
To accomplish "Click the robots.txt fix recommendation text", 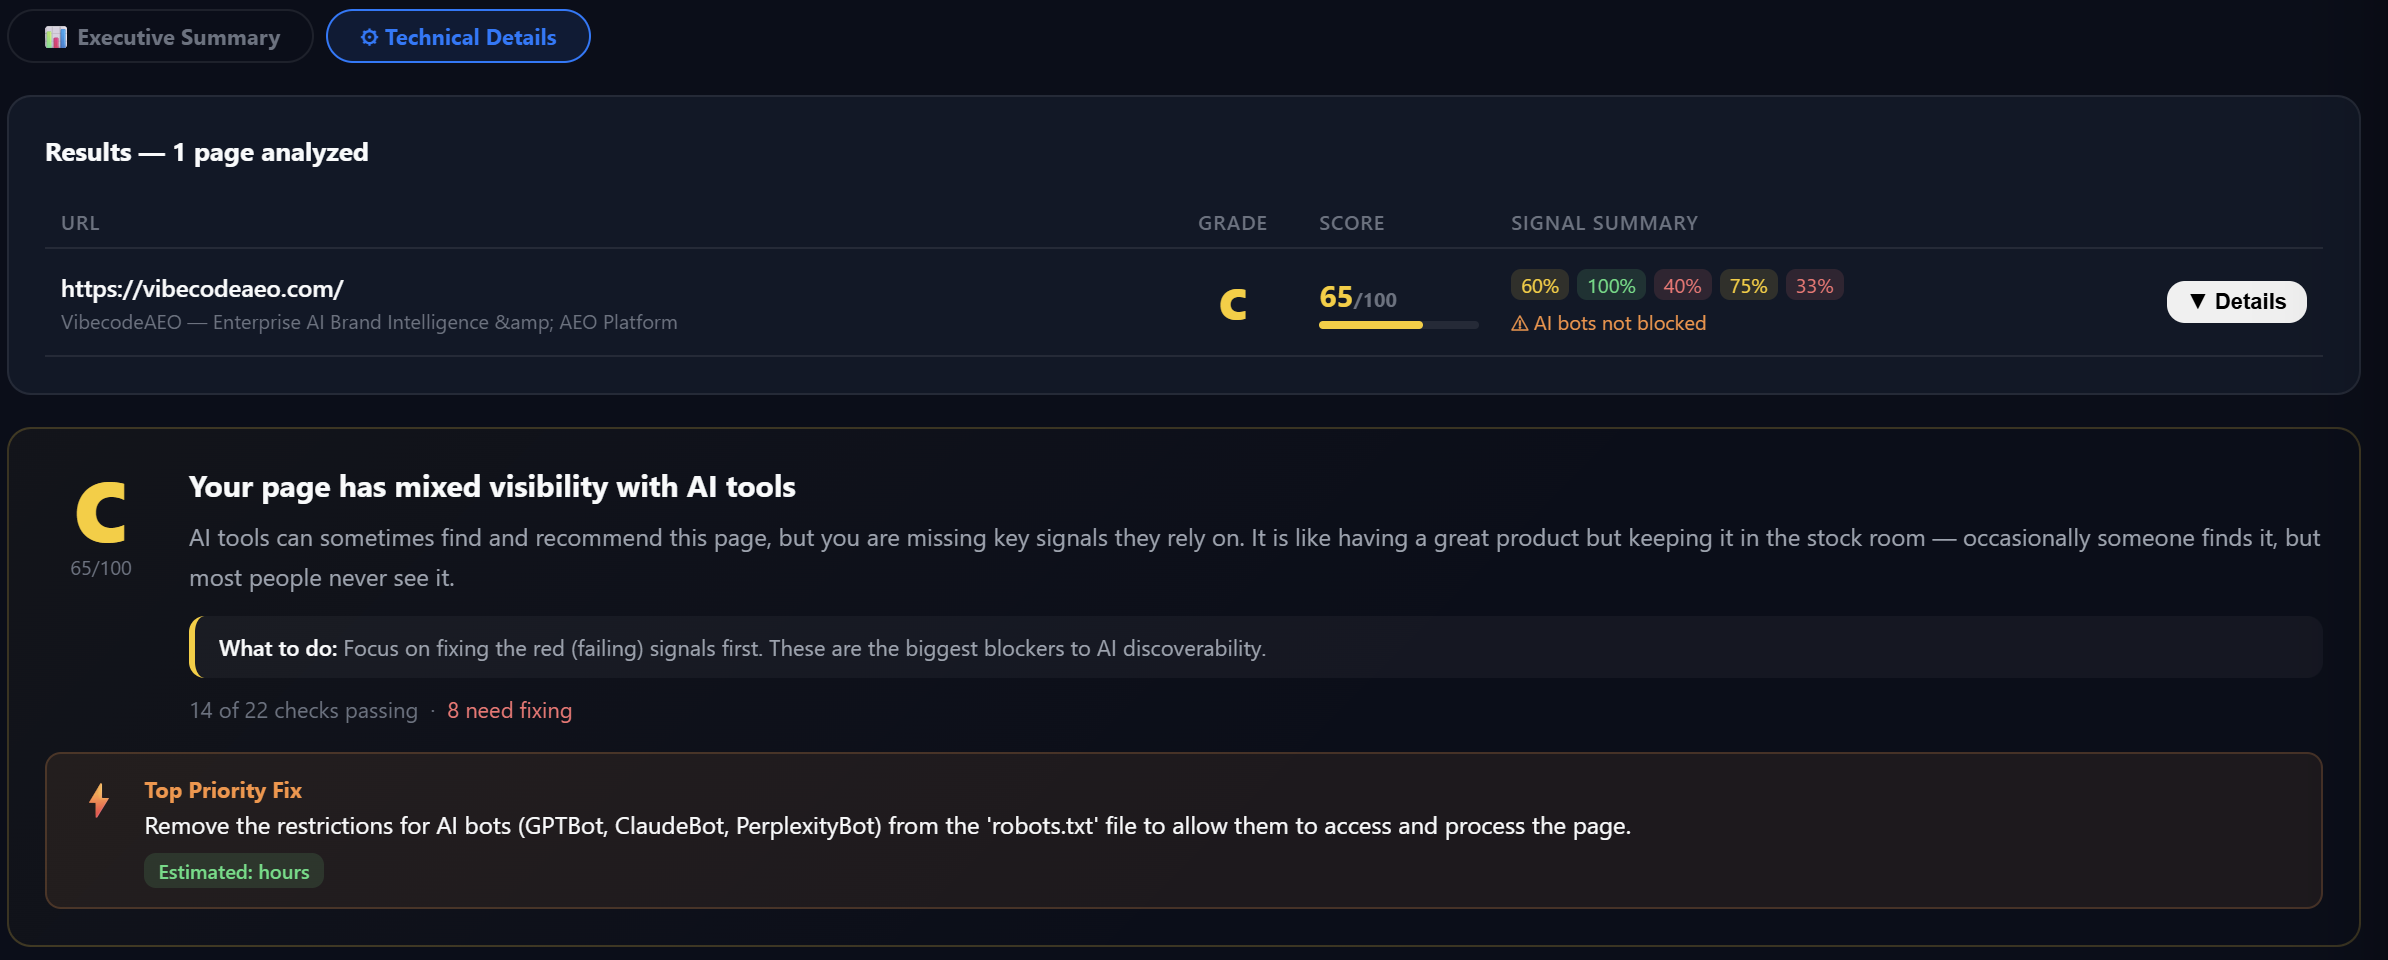I will [x=887, y=826].
